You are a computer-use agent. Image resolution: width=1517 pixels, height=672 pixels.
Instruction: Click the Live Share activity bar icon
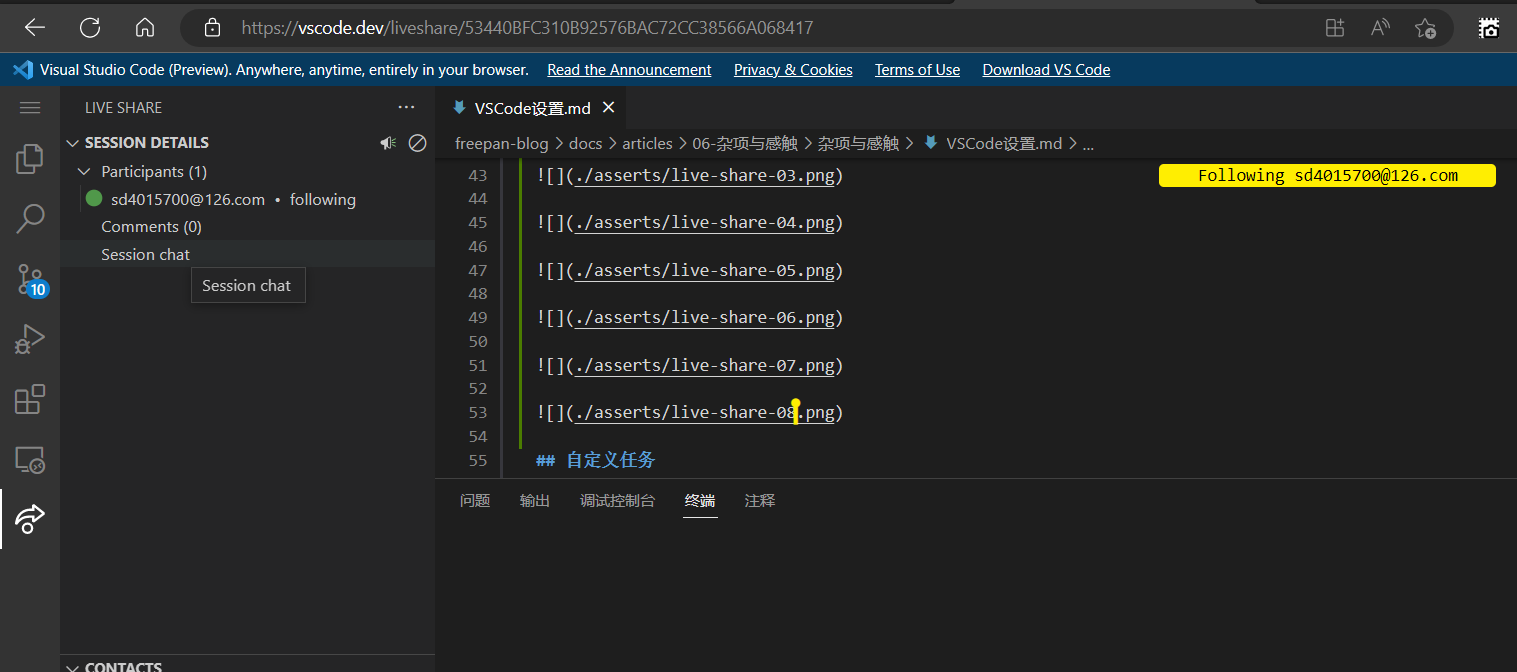30,518
